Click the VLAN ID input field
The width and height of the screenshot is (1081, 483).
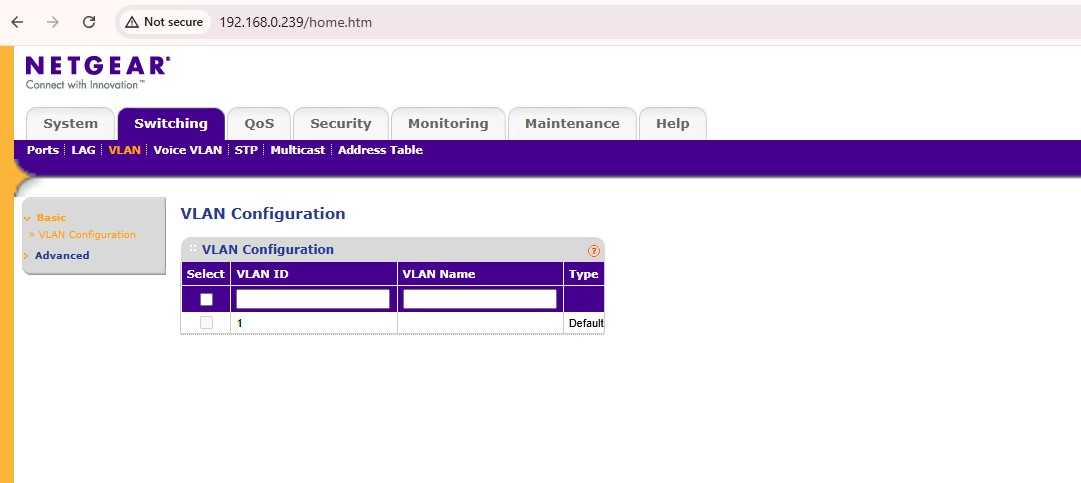[x=313, y=299]
